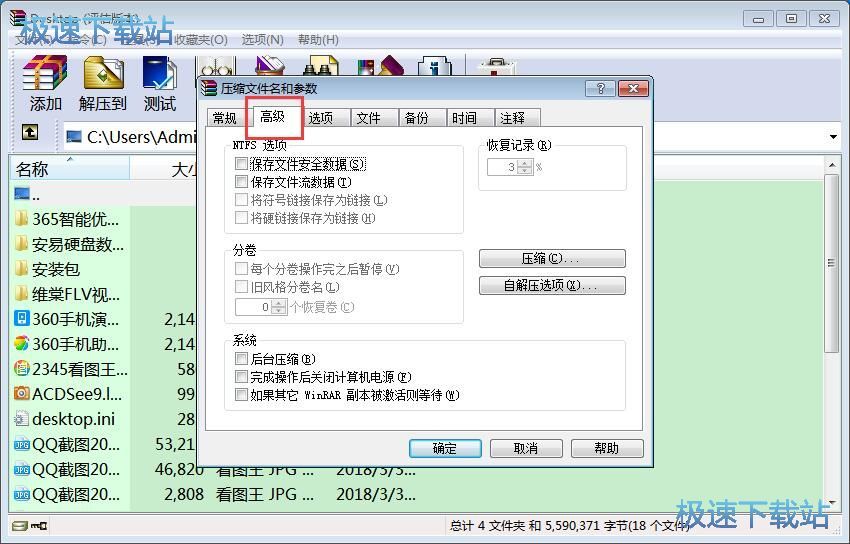Click the drive icon in status bar
Viewport: 850px width, 544px height.
20,526
